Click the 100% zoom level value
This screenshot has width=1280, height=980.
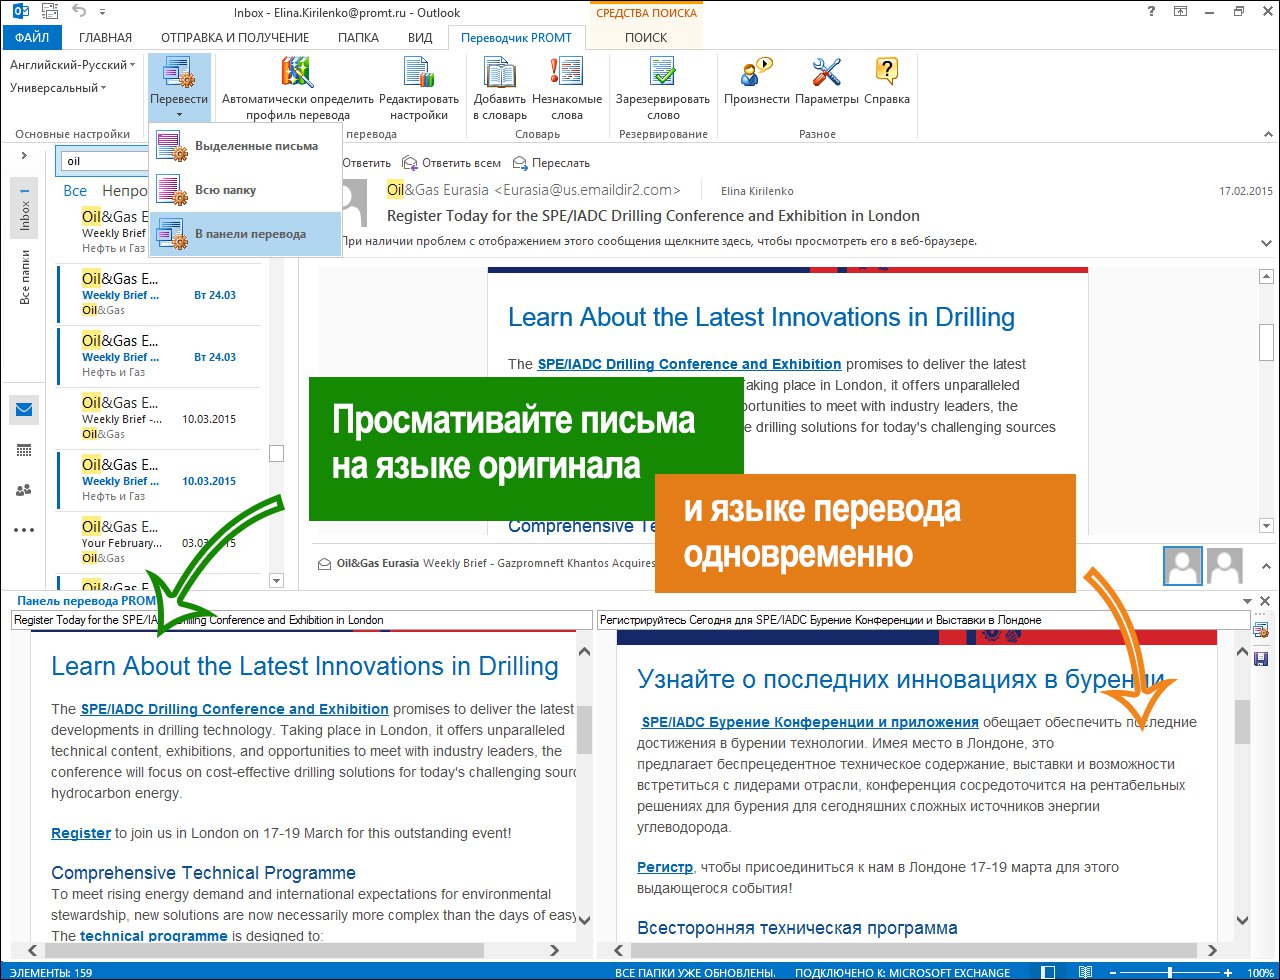[1260, 972]
